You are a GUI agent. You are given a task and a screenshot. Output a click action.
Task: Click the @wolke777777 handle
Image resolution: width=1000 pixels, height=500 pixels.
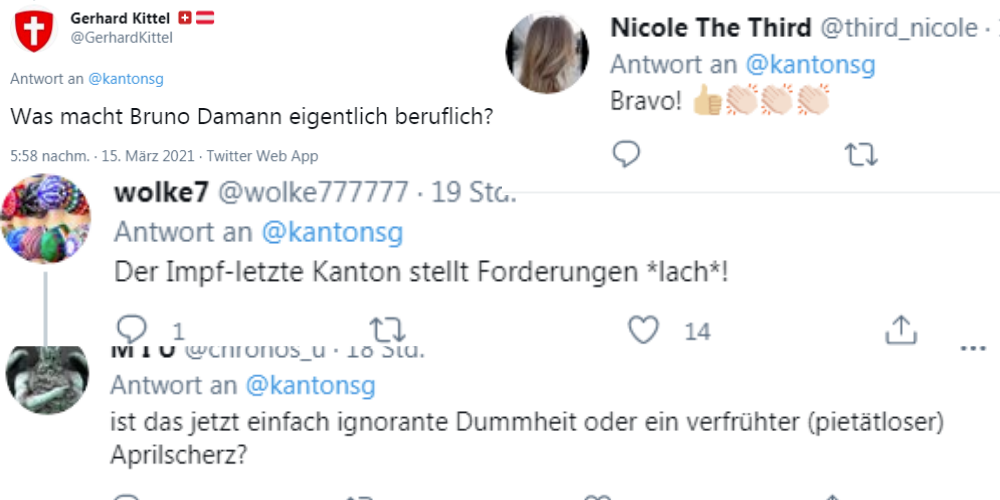click(x=312, y=192)
